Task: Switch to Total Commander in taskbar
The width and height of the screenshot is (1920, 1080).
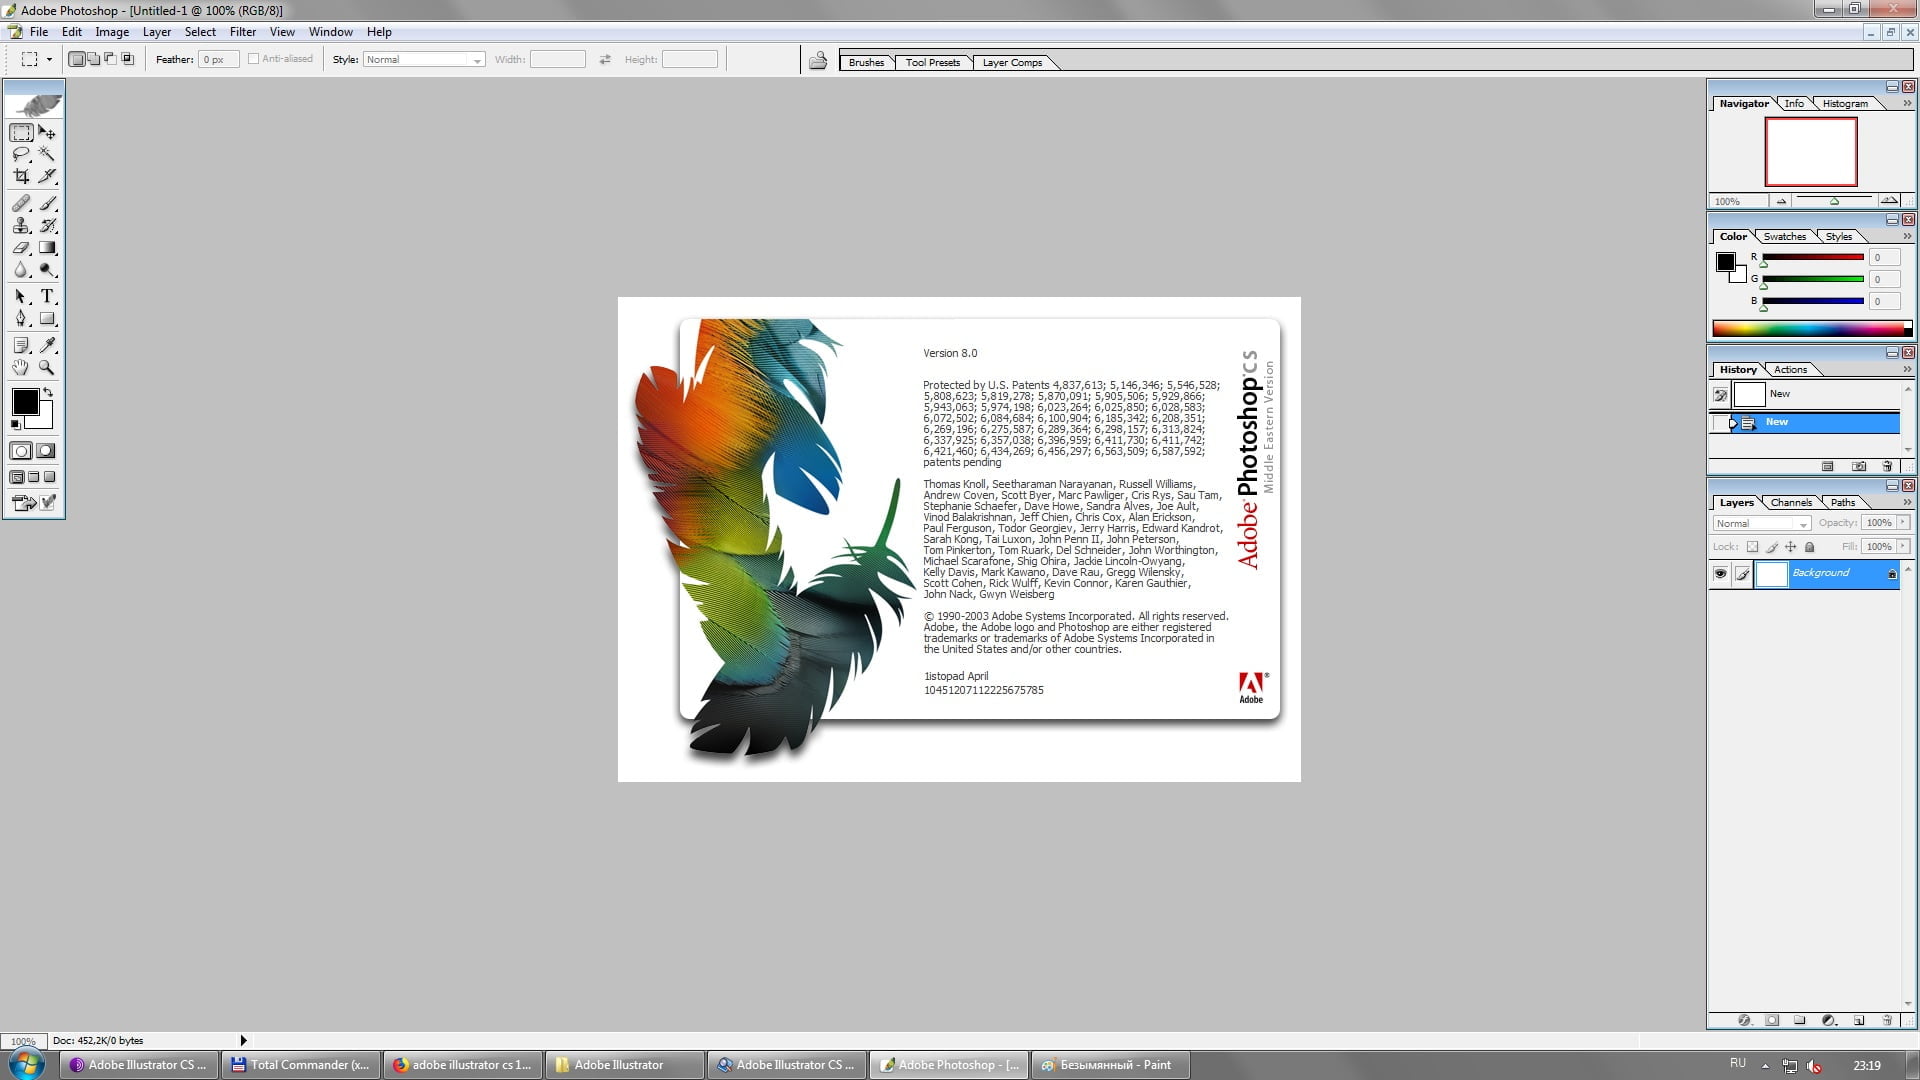Action: pyautogui.click(x=300, y=1065)
